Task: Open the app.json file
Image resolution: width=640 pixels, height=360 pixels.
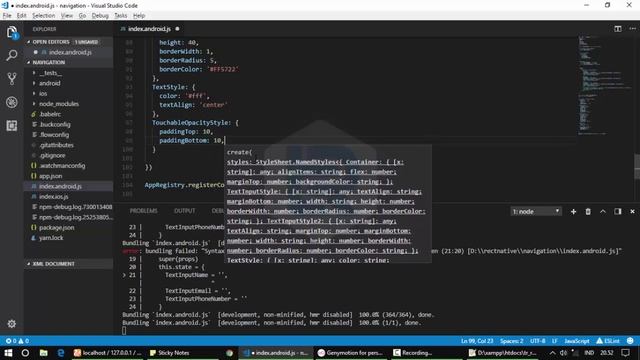Action: click(50, 176)
